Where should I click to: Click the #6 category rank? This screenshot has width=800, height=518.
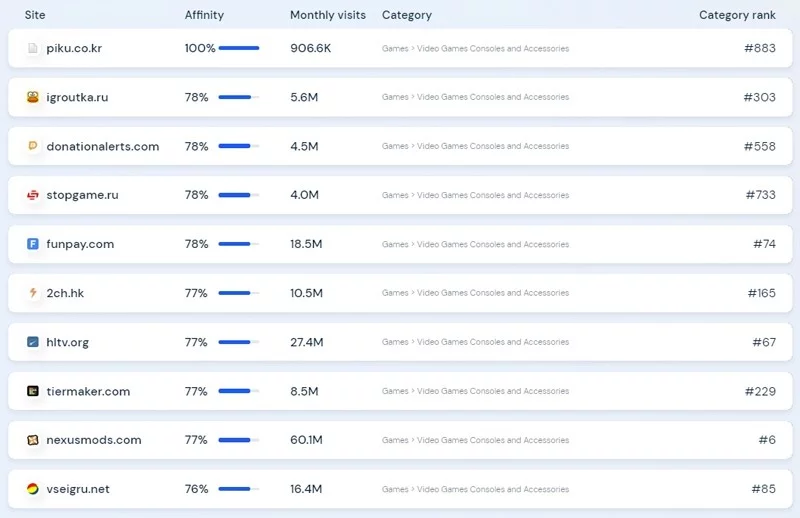pyautogui.click(x=767, y=440)
